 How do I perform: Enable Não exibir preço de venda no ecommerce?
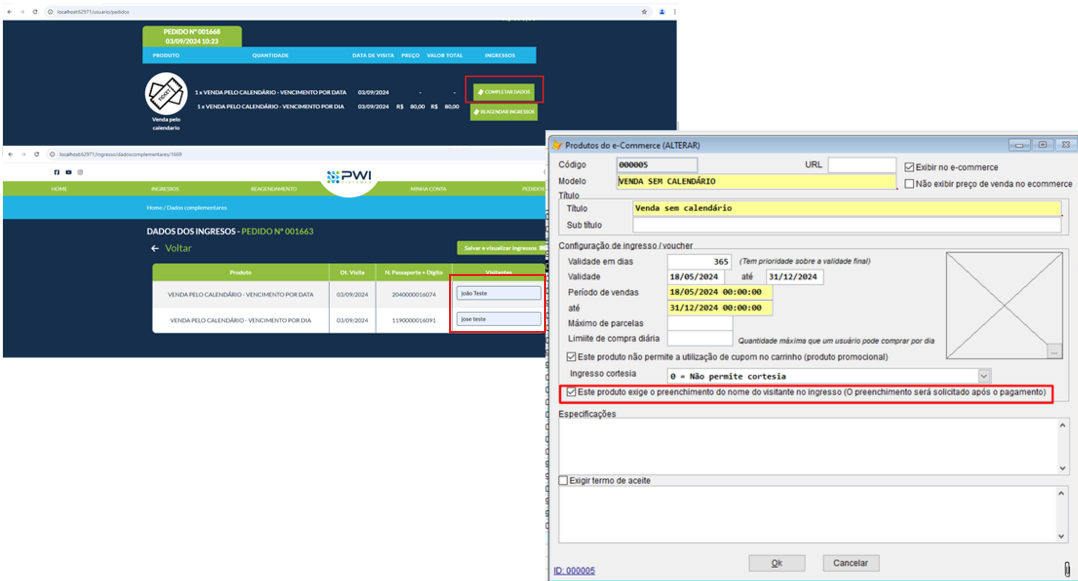pyautogui.click(x=909, y=184)
